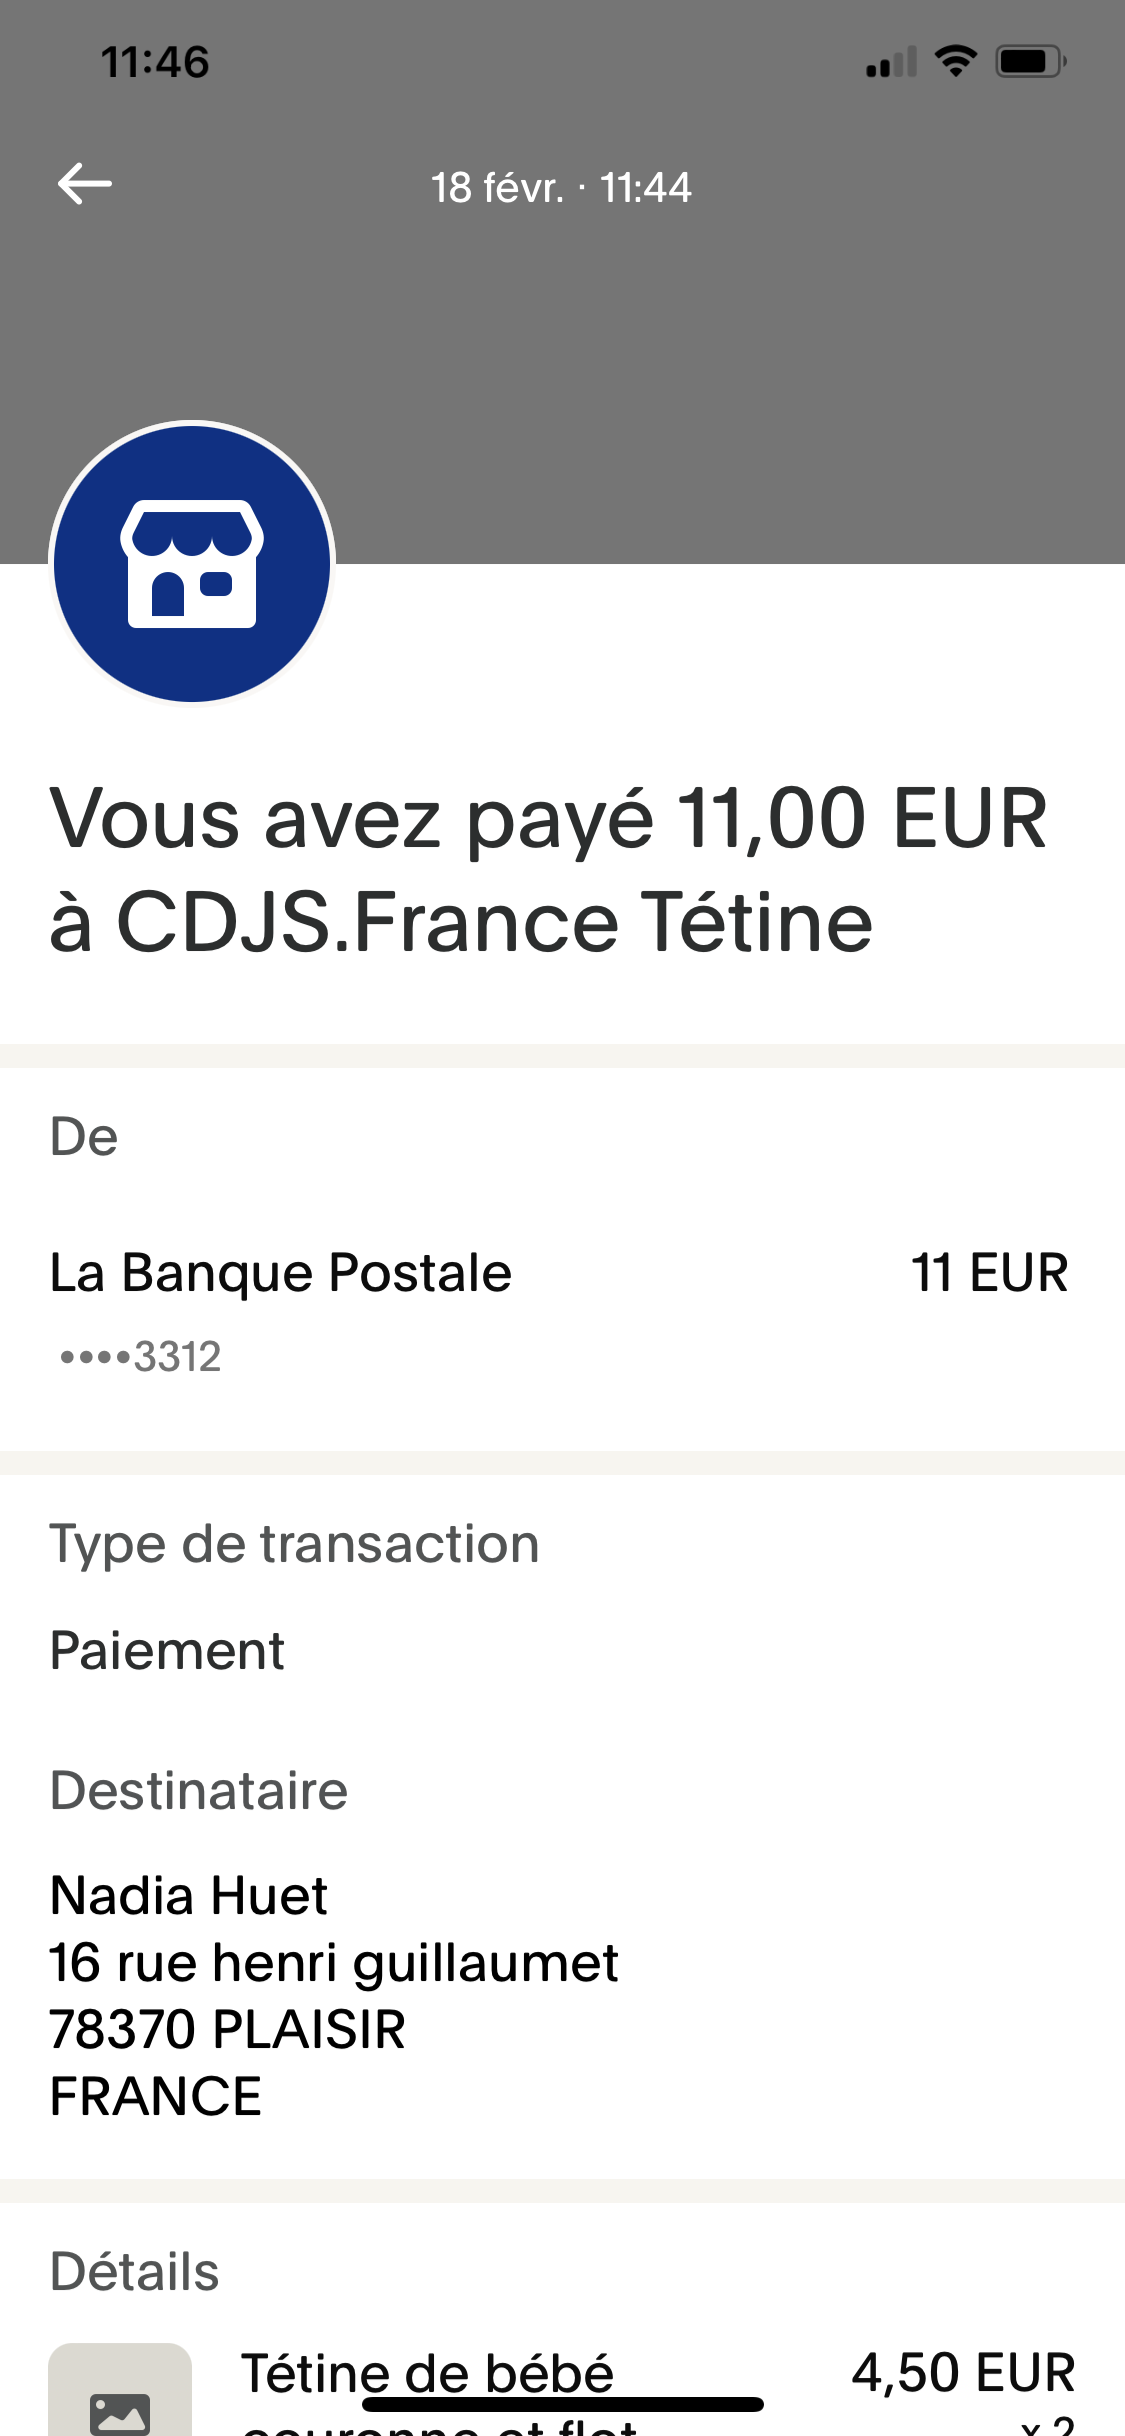Tap the Détails section heading

click(x=135, y=2271)
